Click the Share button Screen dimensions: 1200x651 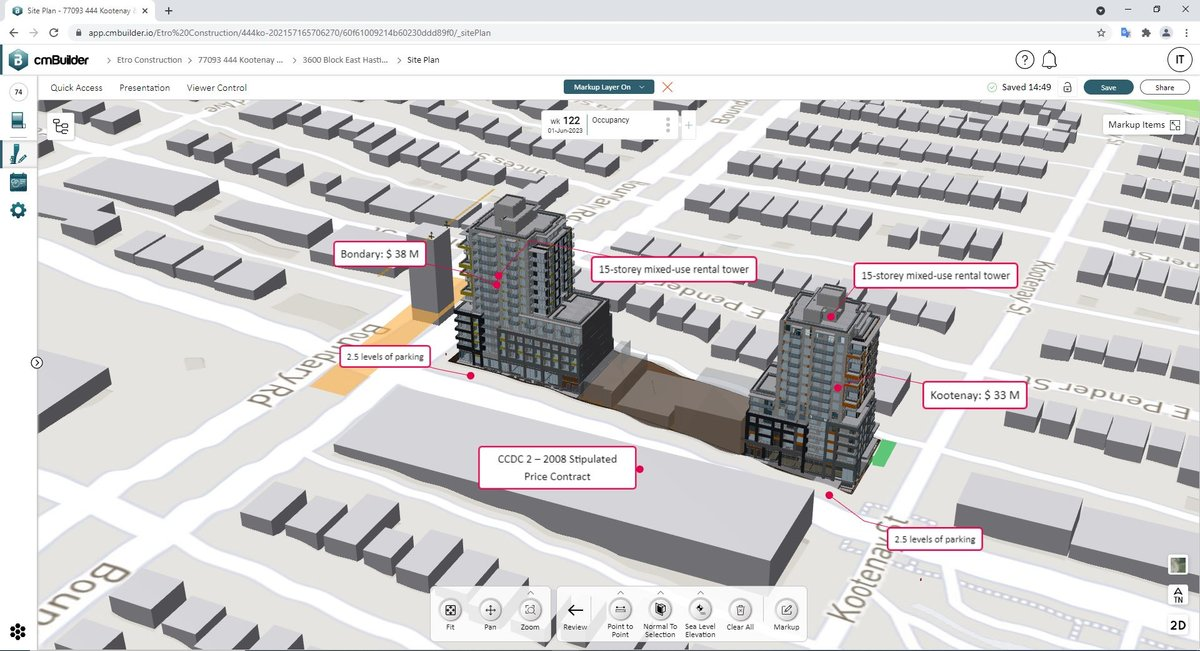[1164, 87]
